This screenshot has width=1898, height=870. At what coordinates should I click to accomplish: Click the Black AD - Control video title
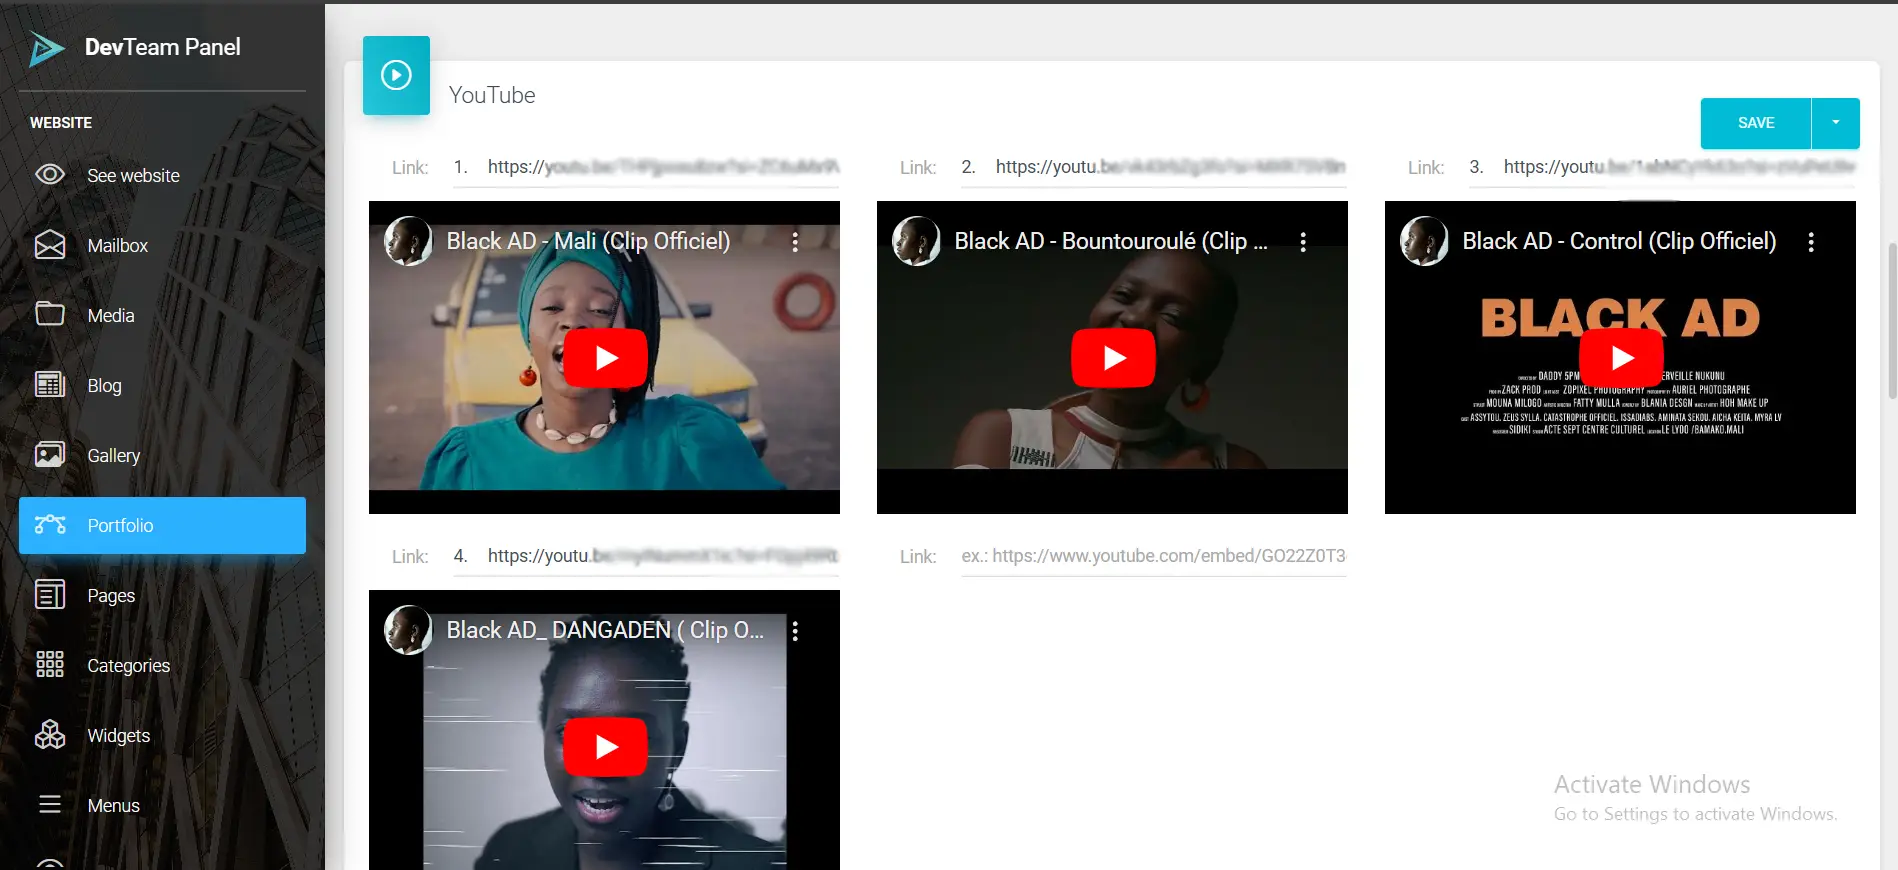[x=1618, y=241]
